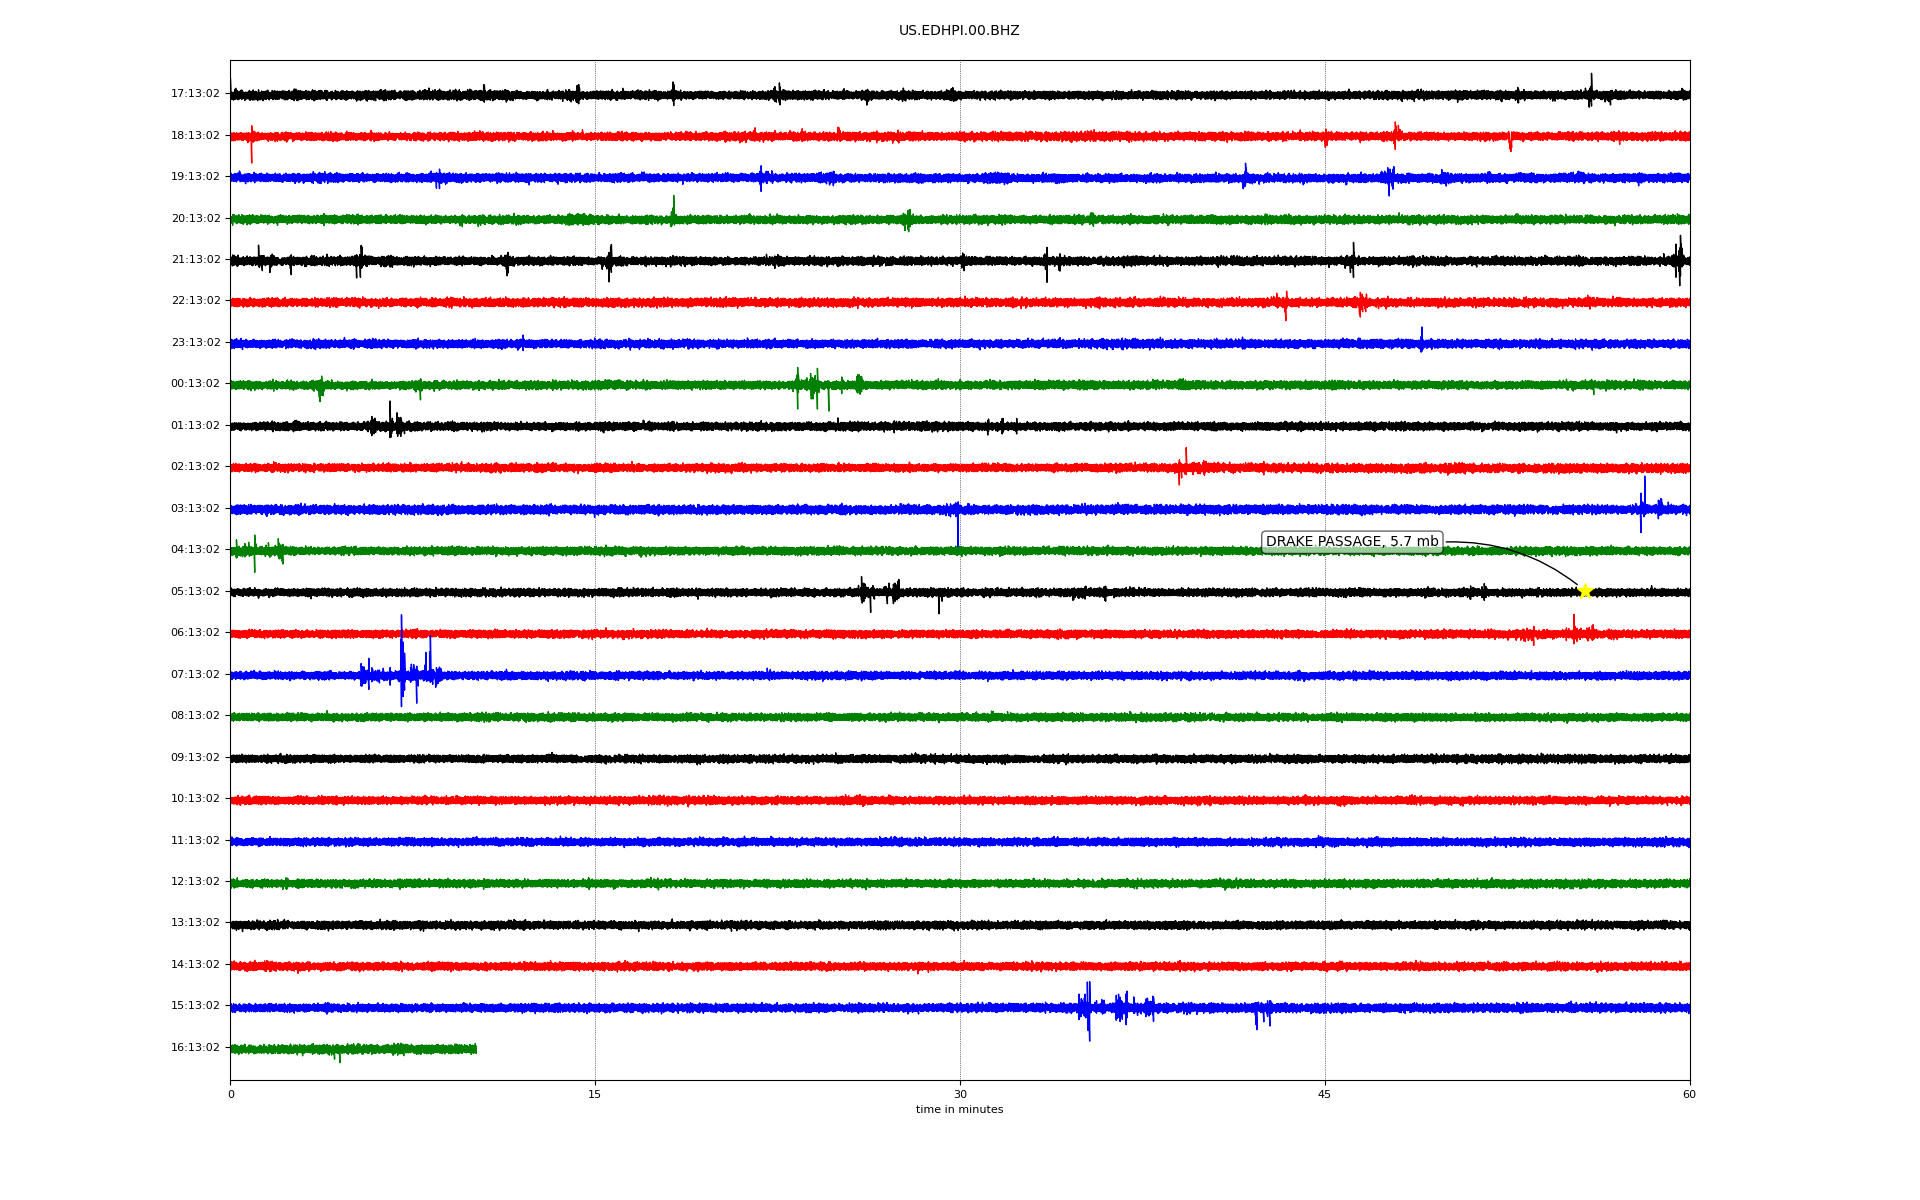Click the blue downward spike on 03:13:02 trace
The image size is (1920, 1200).
coord(958,527)
